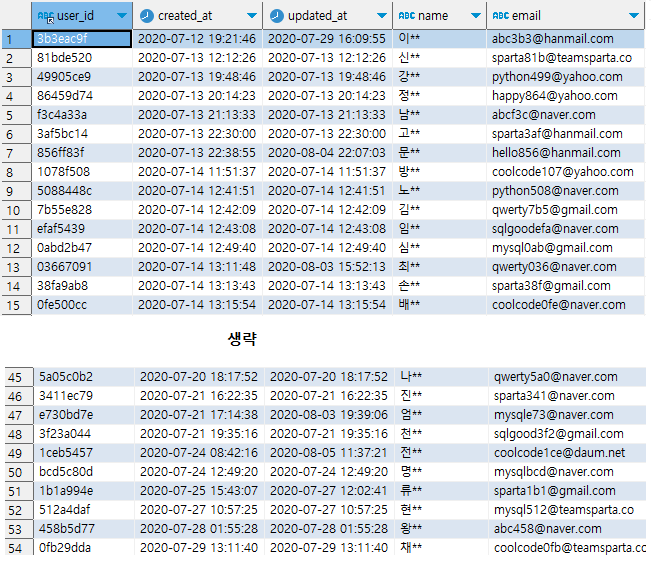Click email cell abcf3c@naver.com
651x562 pixels.
pos(565,115)
